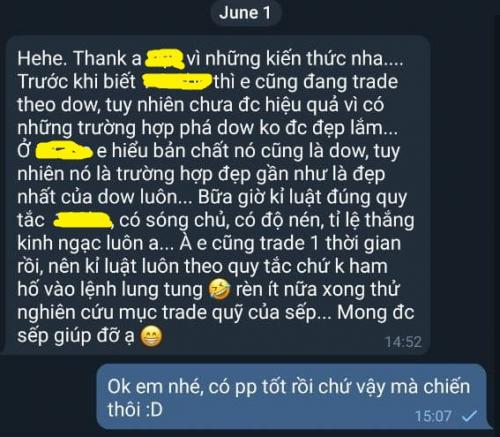Image resolution: width=500 pixels, height=437 pixels.
Task: Click the words "theo dow" in message
Action: 57,105
